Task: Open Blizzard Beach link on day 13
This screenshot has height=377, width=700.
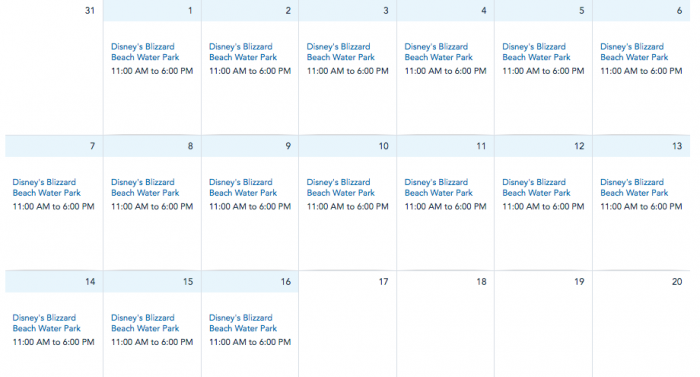Action: [x=634, y=188]
